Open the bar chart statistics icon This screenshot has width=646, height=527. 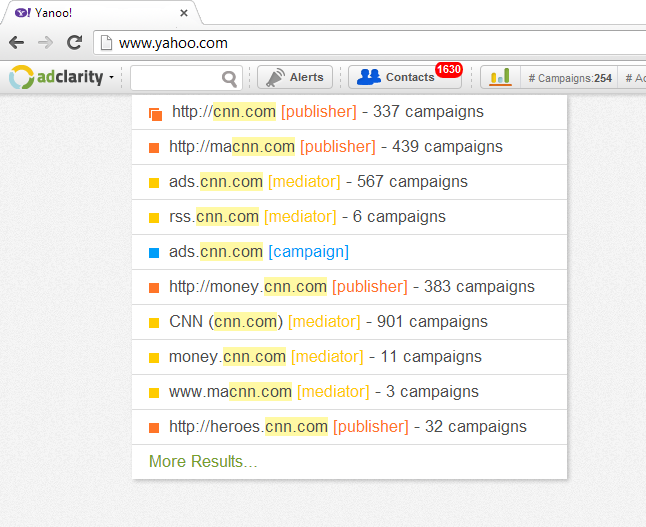click(500, 77)
